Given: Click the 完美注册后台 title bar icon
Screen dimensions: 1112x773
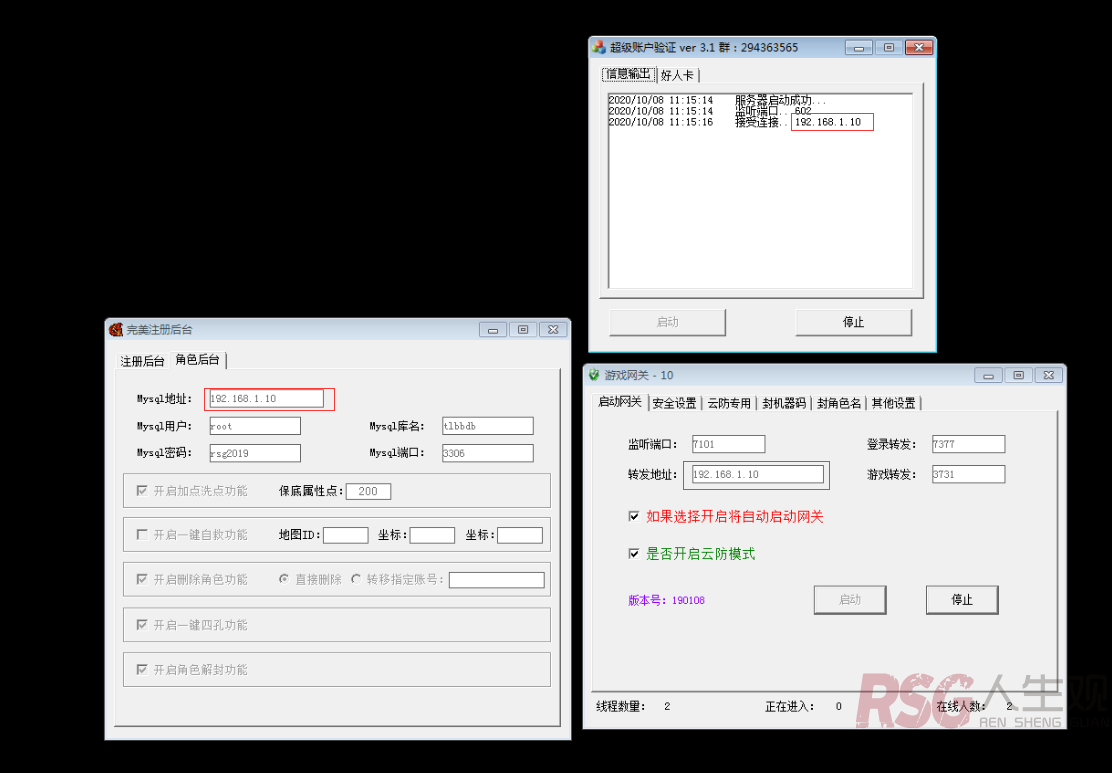Looking at the screenshot, I should click(x=116, y=329).
